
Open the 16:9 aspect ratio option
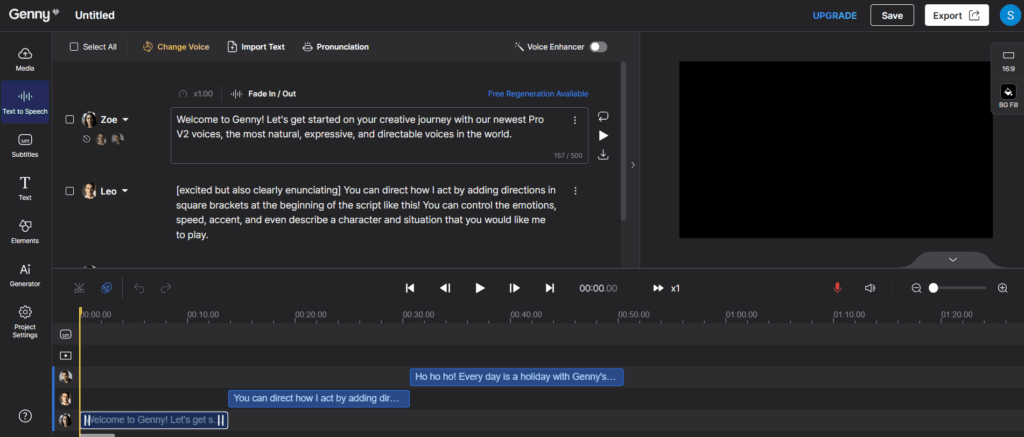click(x=1008, y=60)
